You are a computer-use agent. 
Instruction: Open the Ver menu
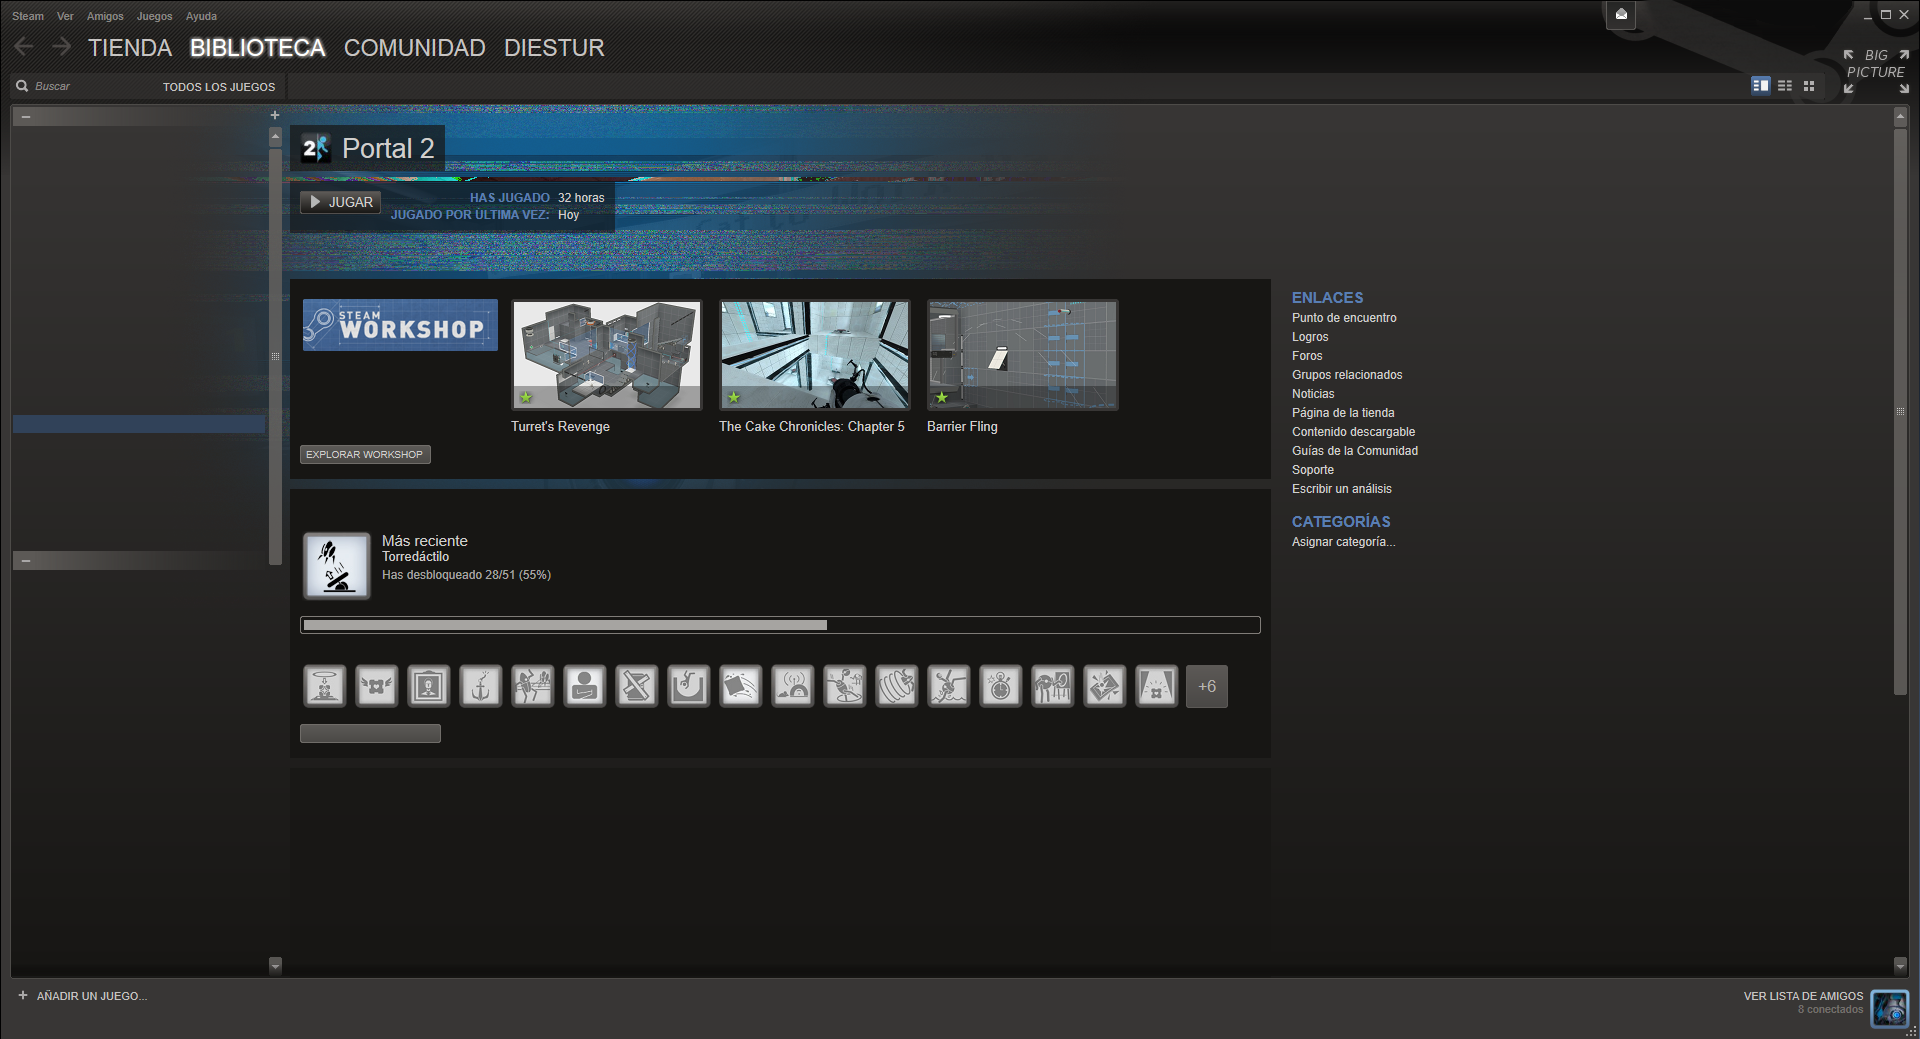[x=65, y=16]
